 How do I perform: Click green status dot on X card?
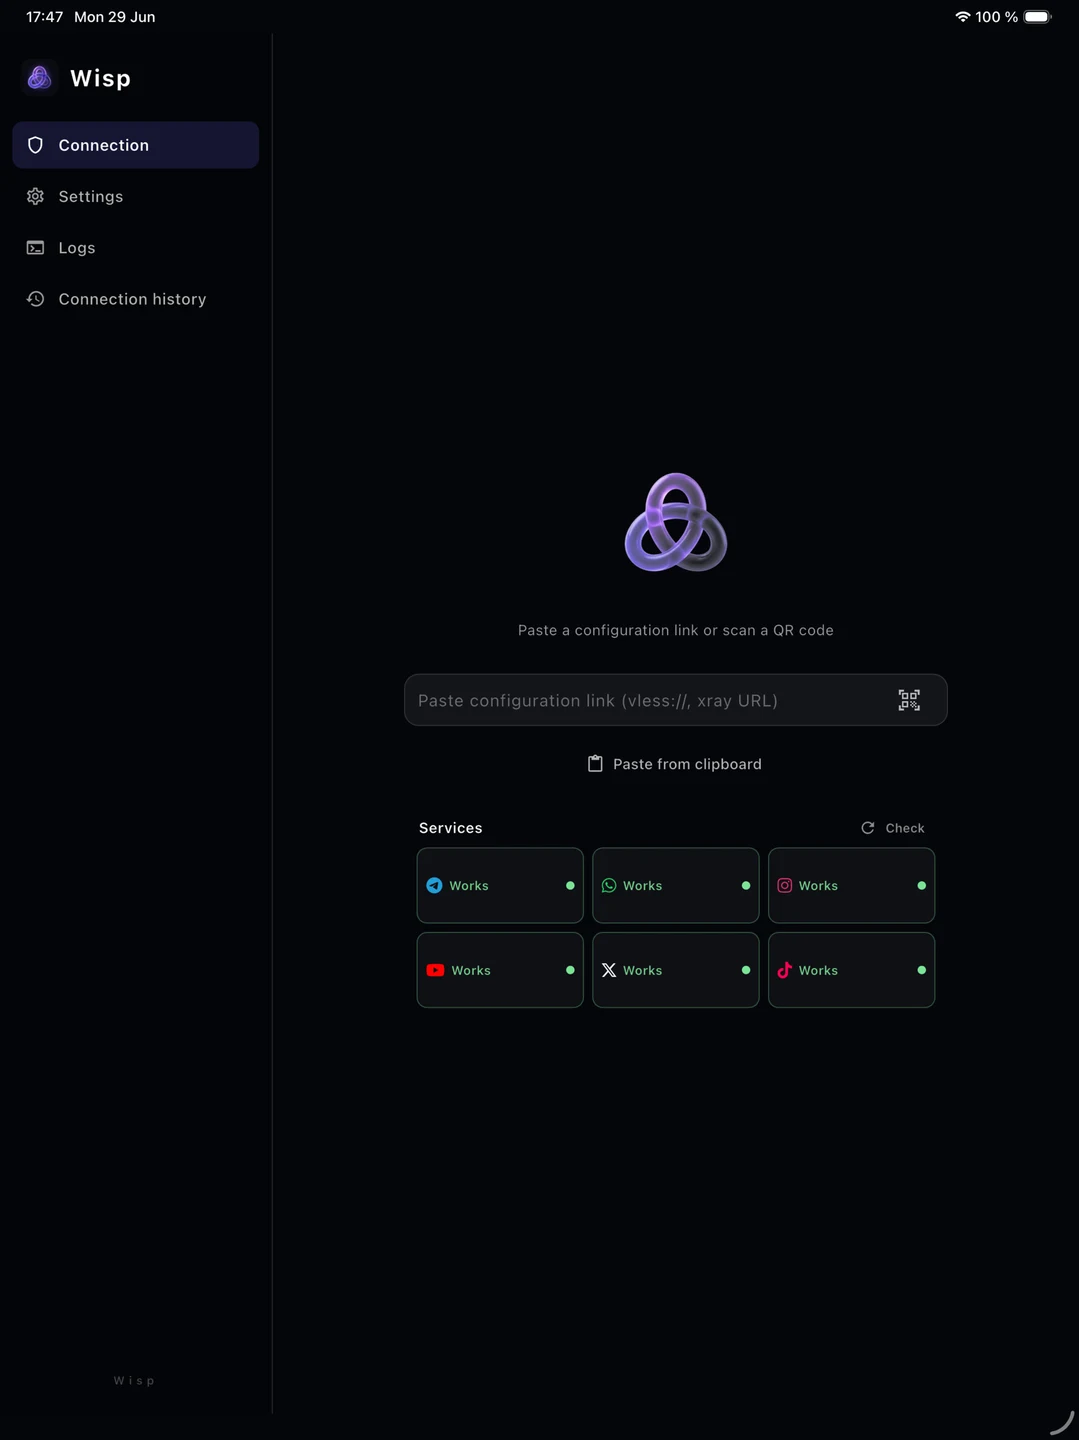[x=746, y=970]
